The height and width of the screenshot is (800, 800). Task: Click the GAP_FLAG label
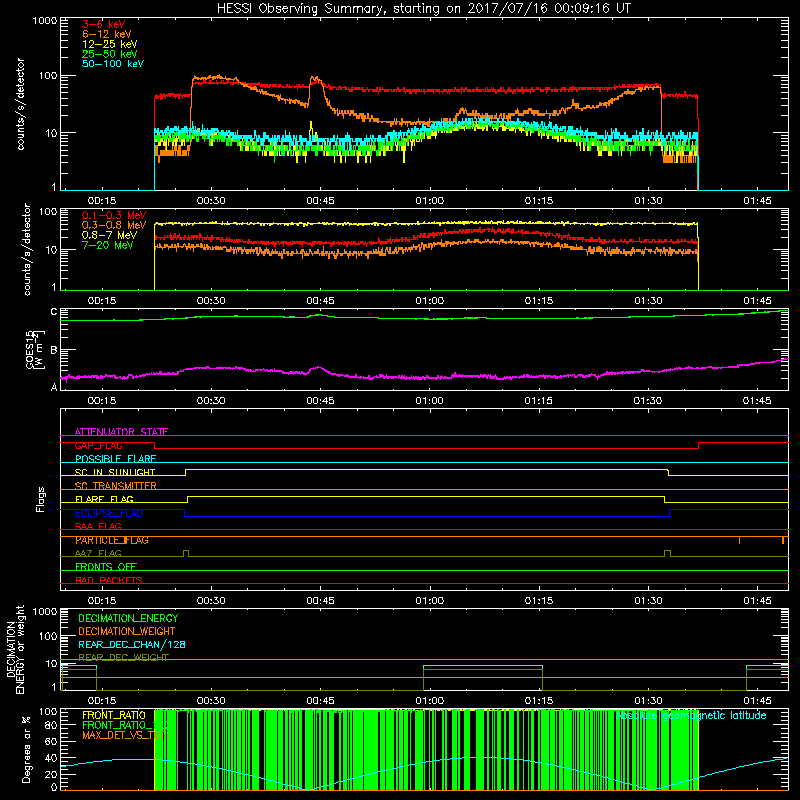tap(98, 445)
